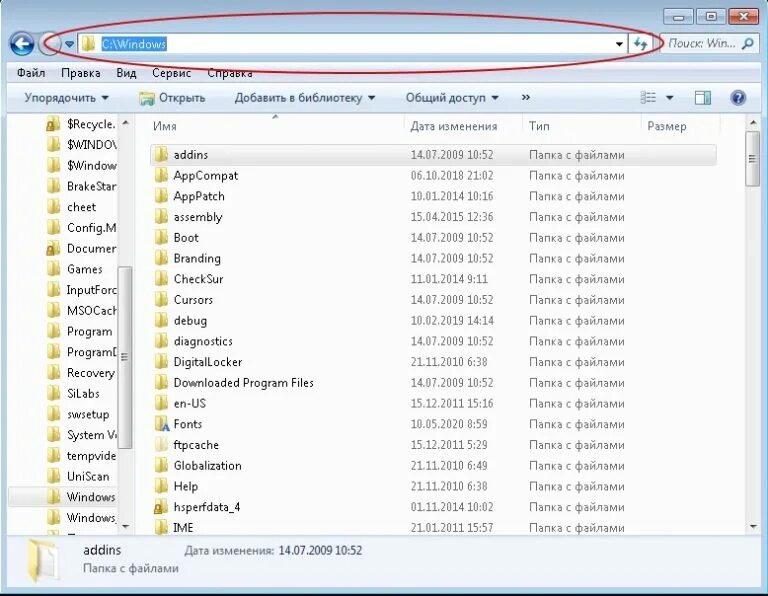768x596 pixels.
Task: Select cheet folder in navigation tree
Action: 72,207
